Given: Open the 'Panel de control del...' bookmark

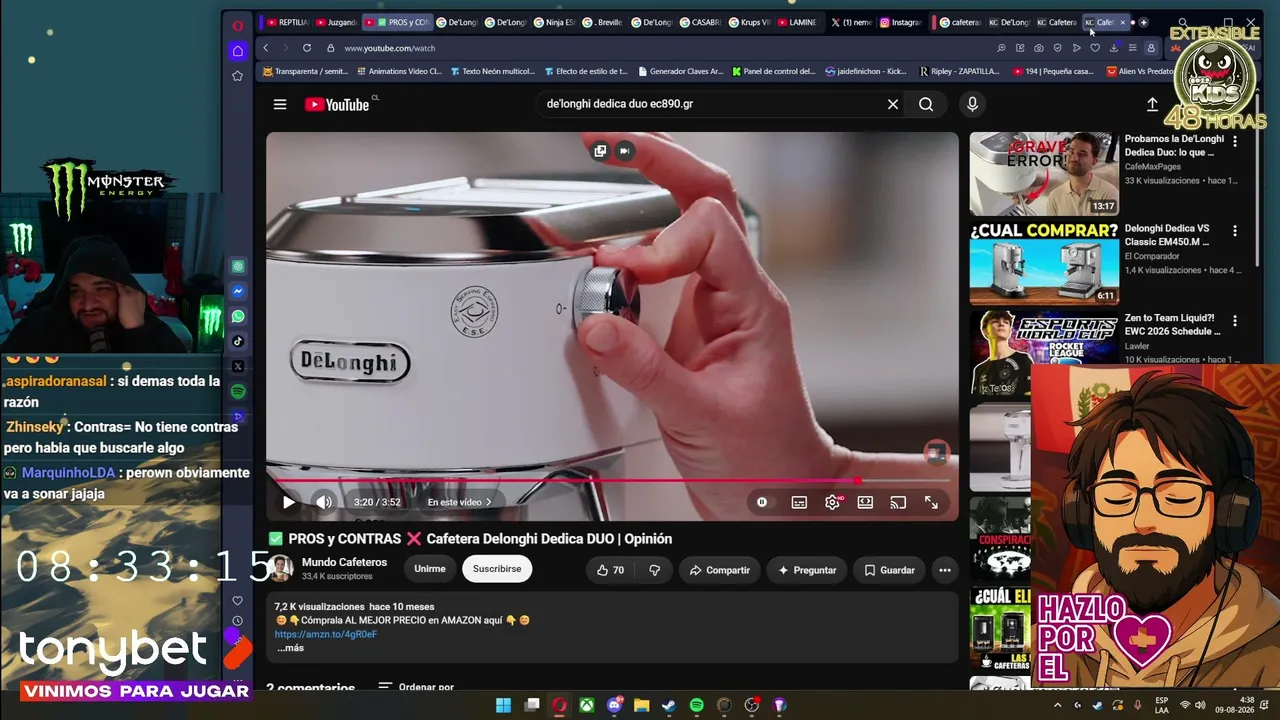Looking at the screenshot, I should (x=774, y=72).
